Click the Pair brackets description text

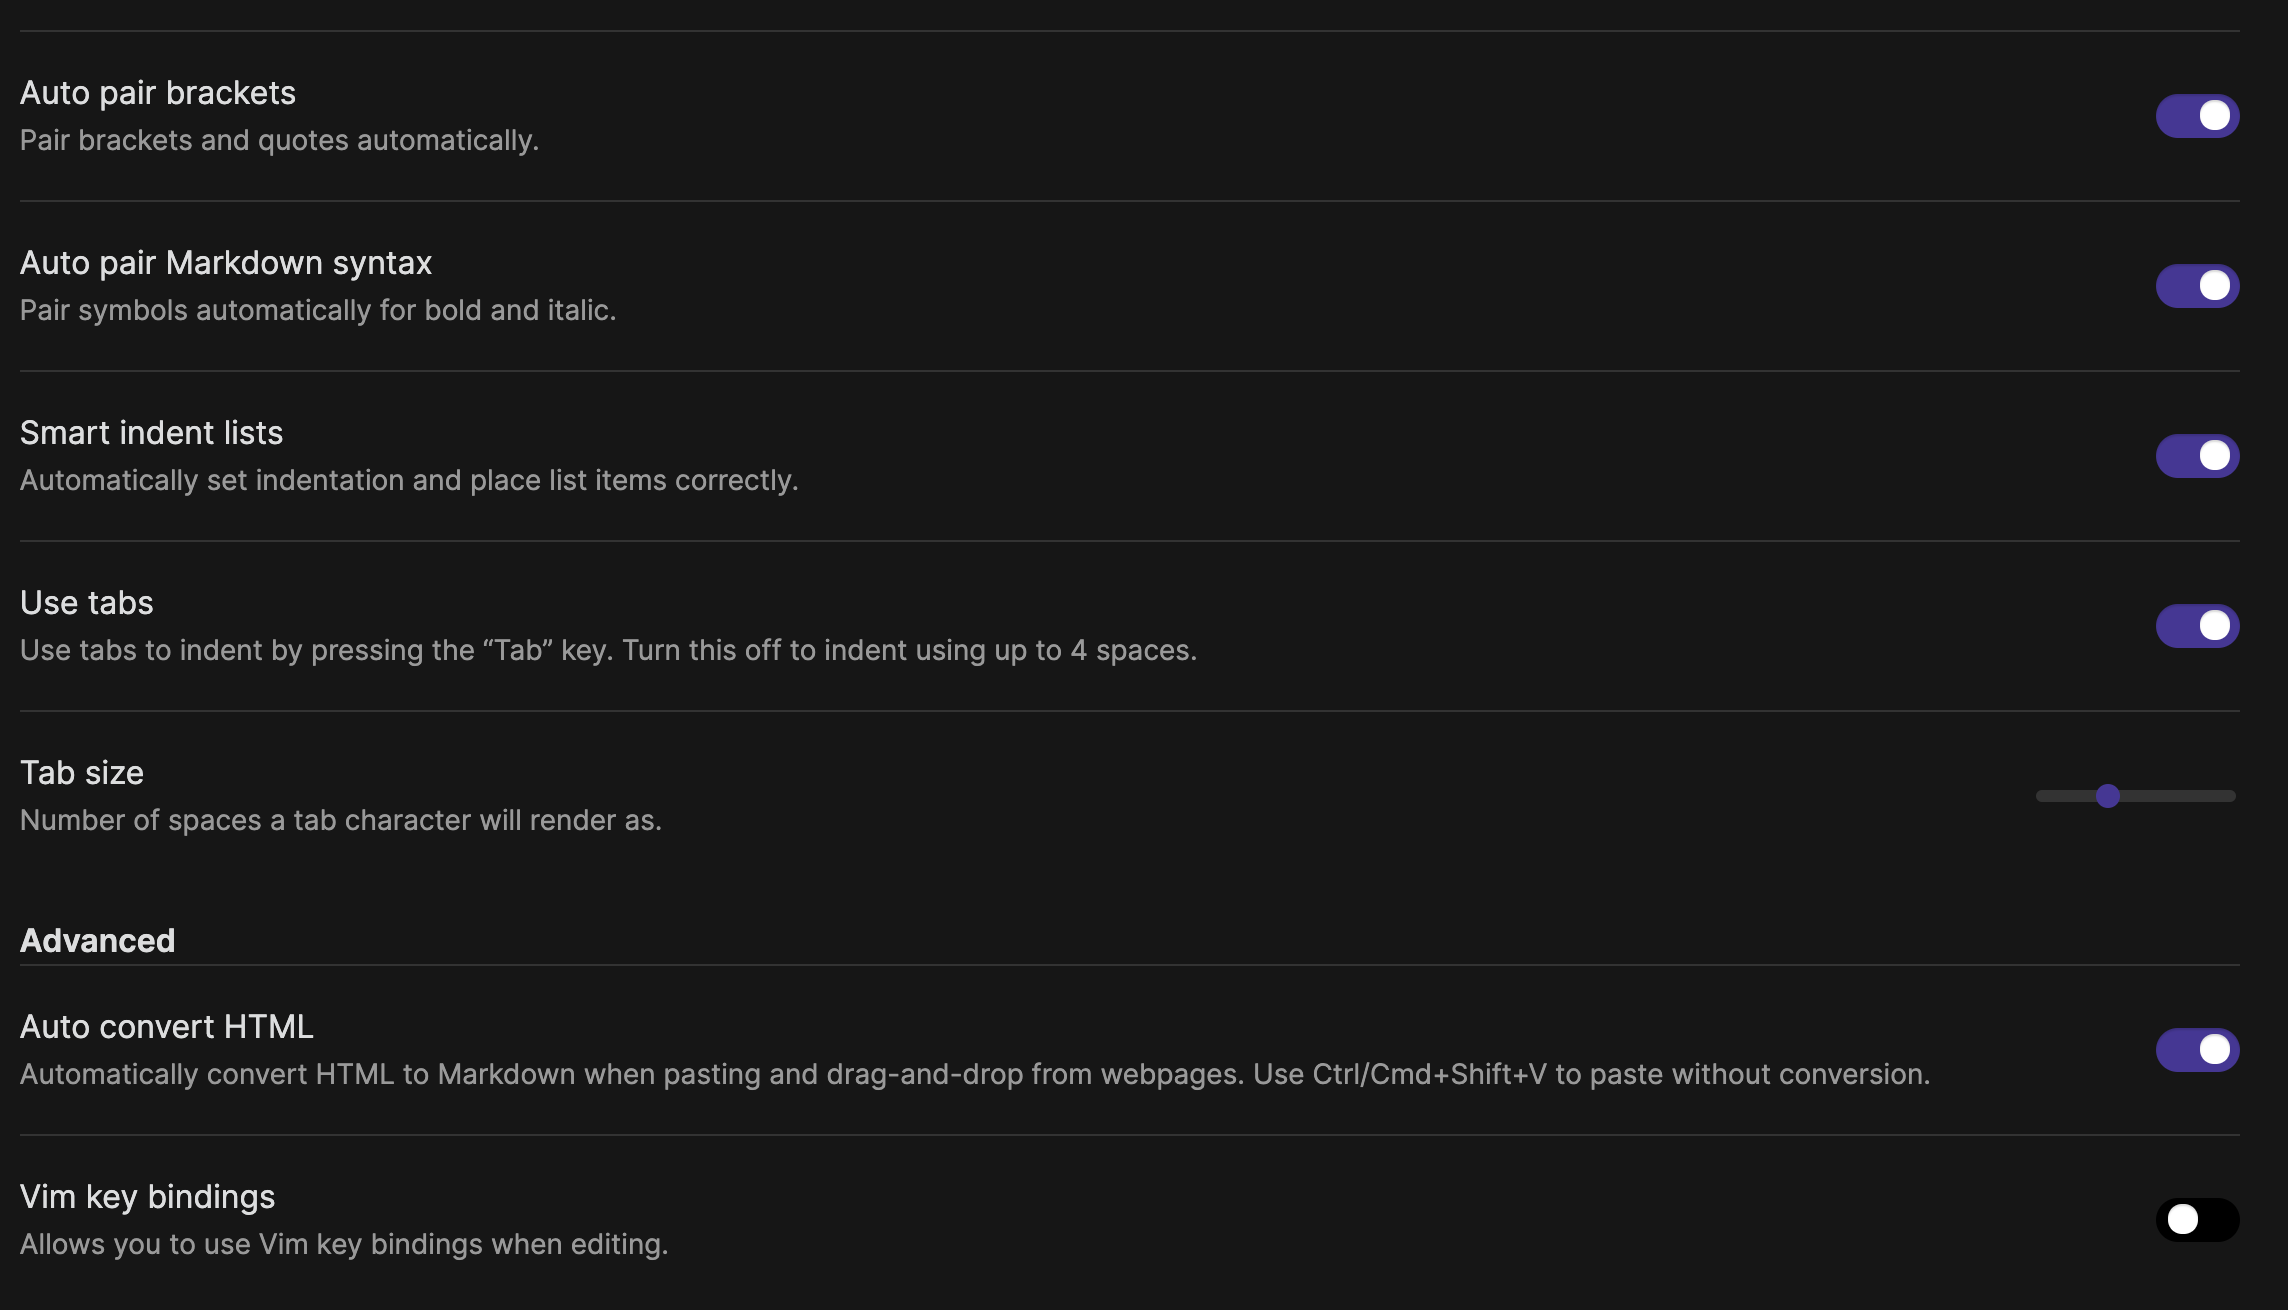coord(280,141)
